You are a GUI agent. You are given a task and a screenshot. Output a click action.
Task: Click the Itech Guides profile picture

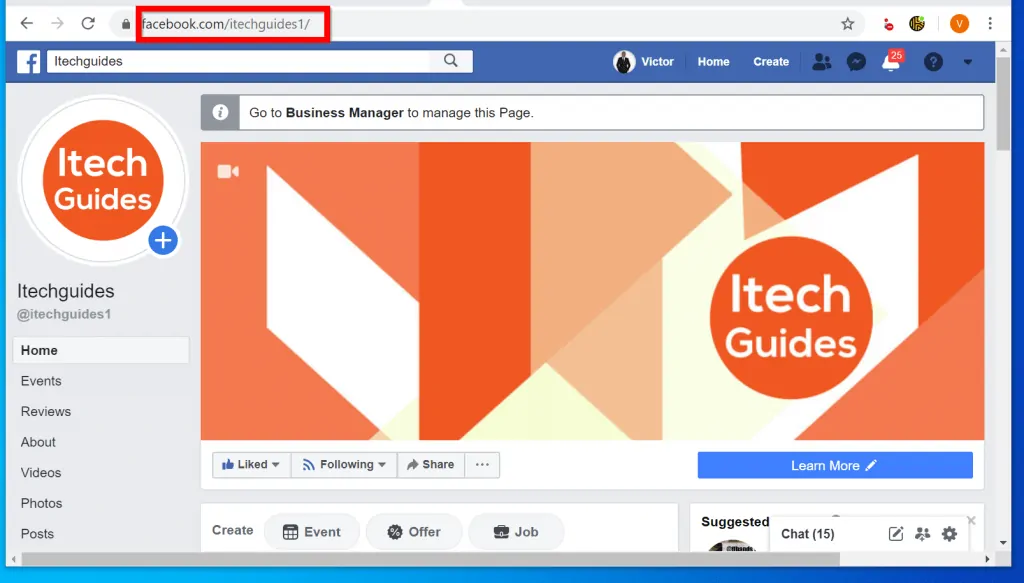(103, 180)
